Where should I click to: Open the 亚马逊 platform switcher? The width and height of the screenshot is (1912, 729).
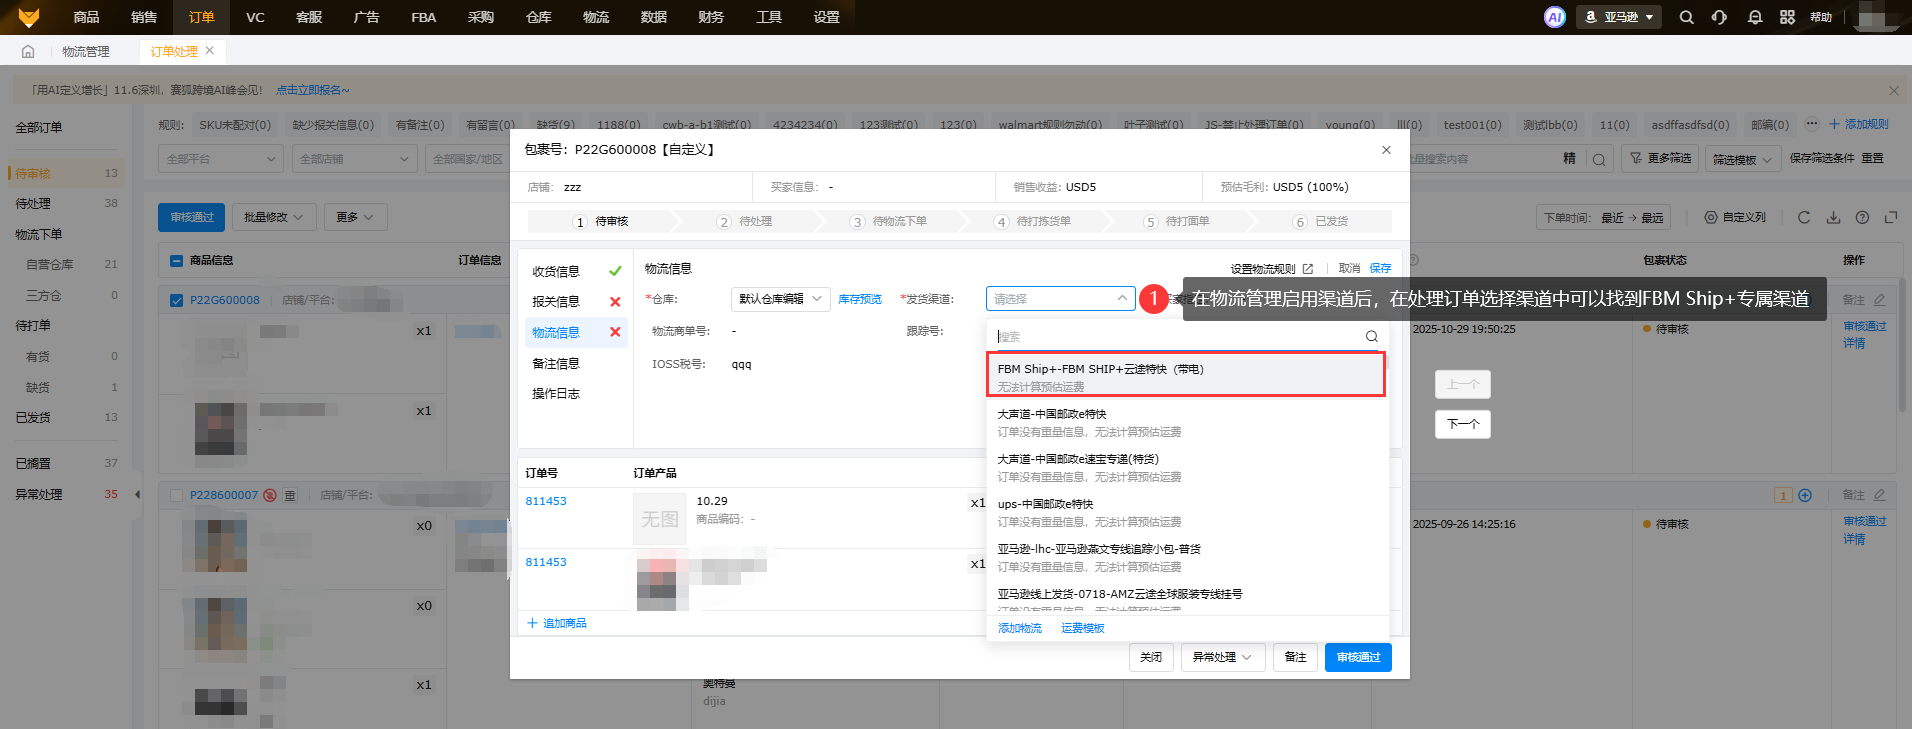(1619, 17)
